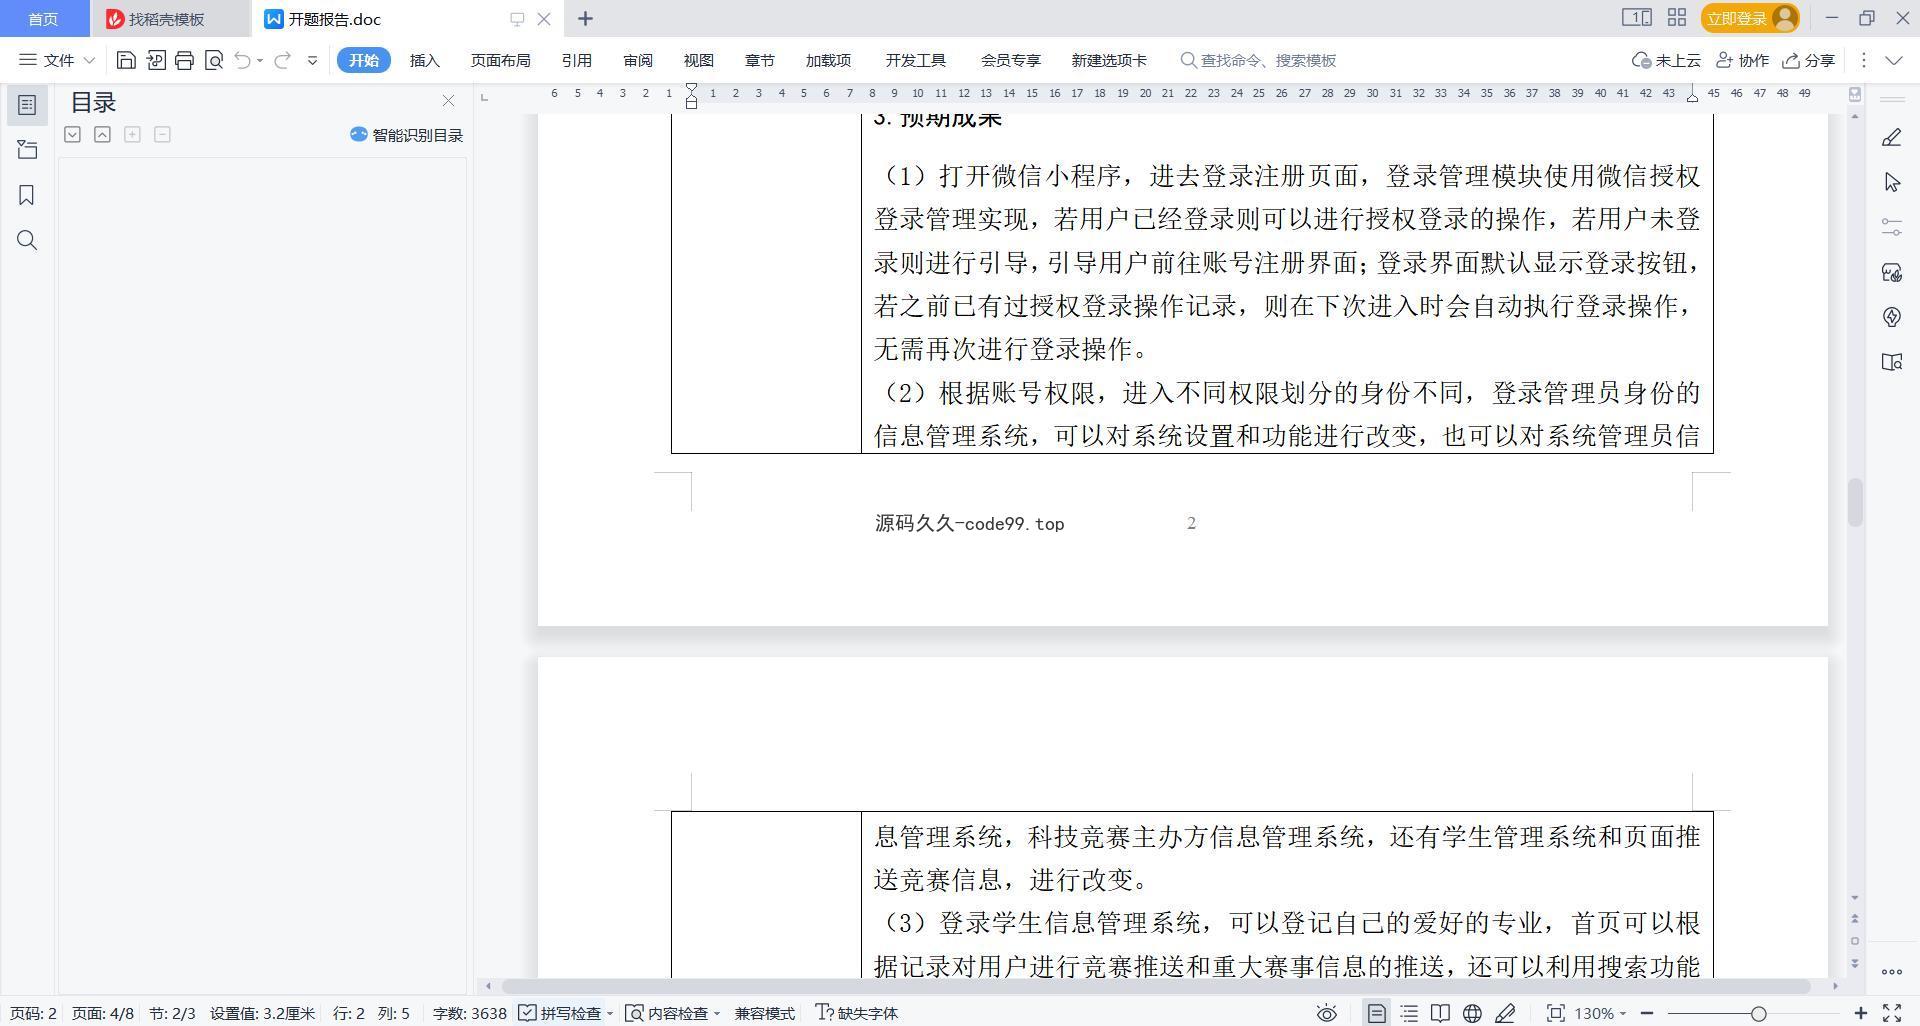Click the zoom out minus button
Image resolution: width=1920 pixels, height=1026 pixels.
pyautogui.click(x=1647, y=1013)
